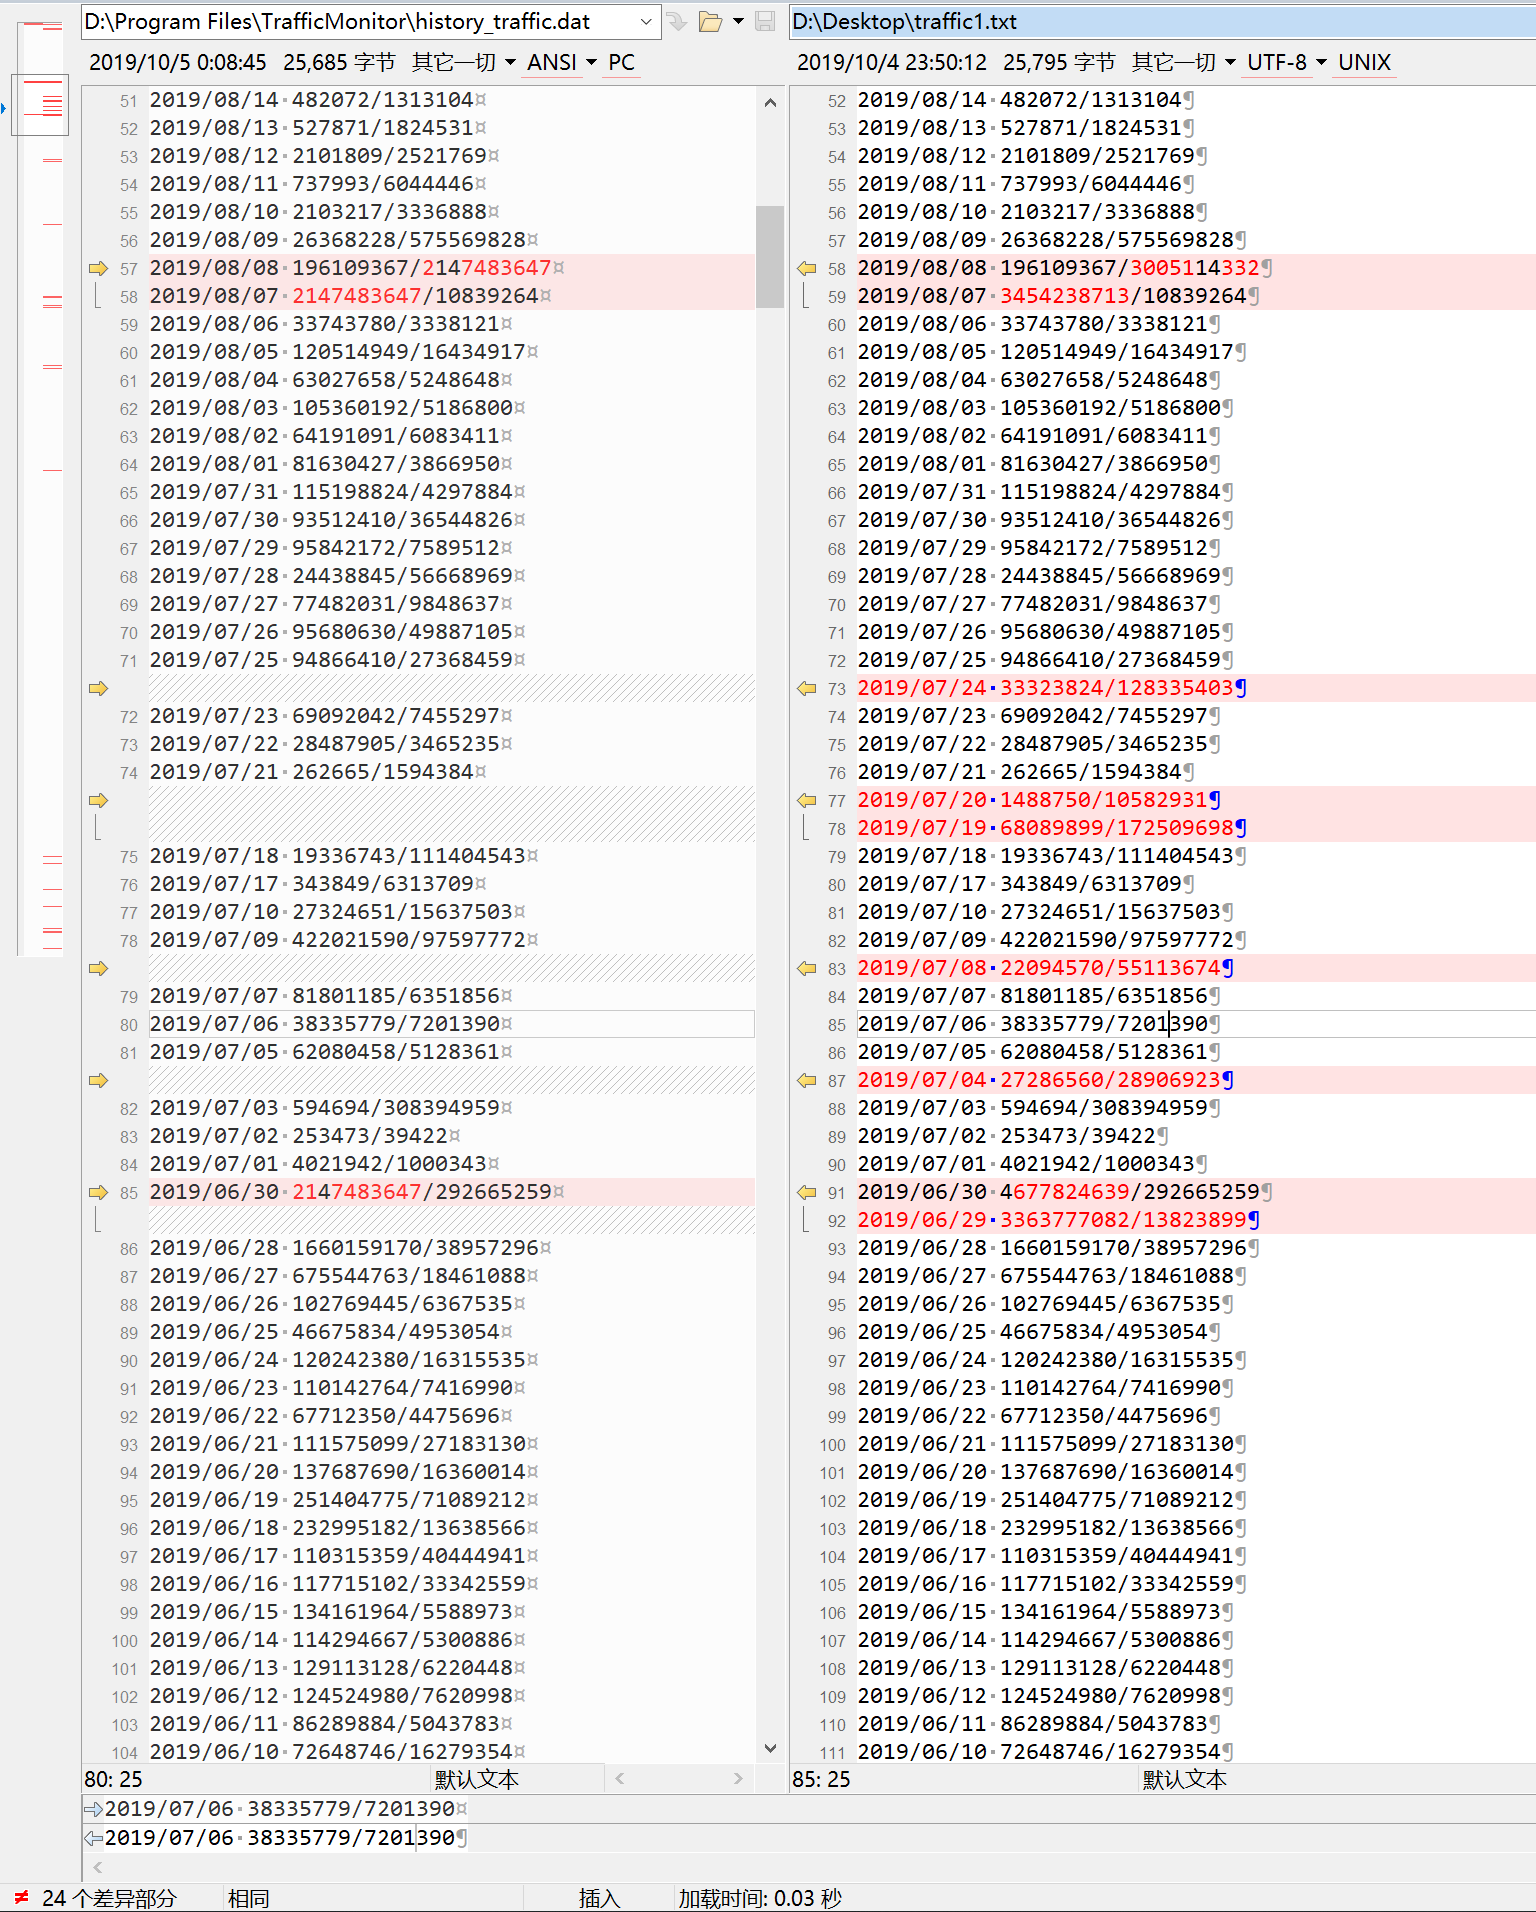Click the UNIX line-ending label on right
The image size is (1536, 1912).
click(1365, 62)
